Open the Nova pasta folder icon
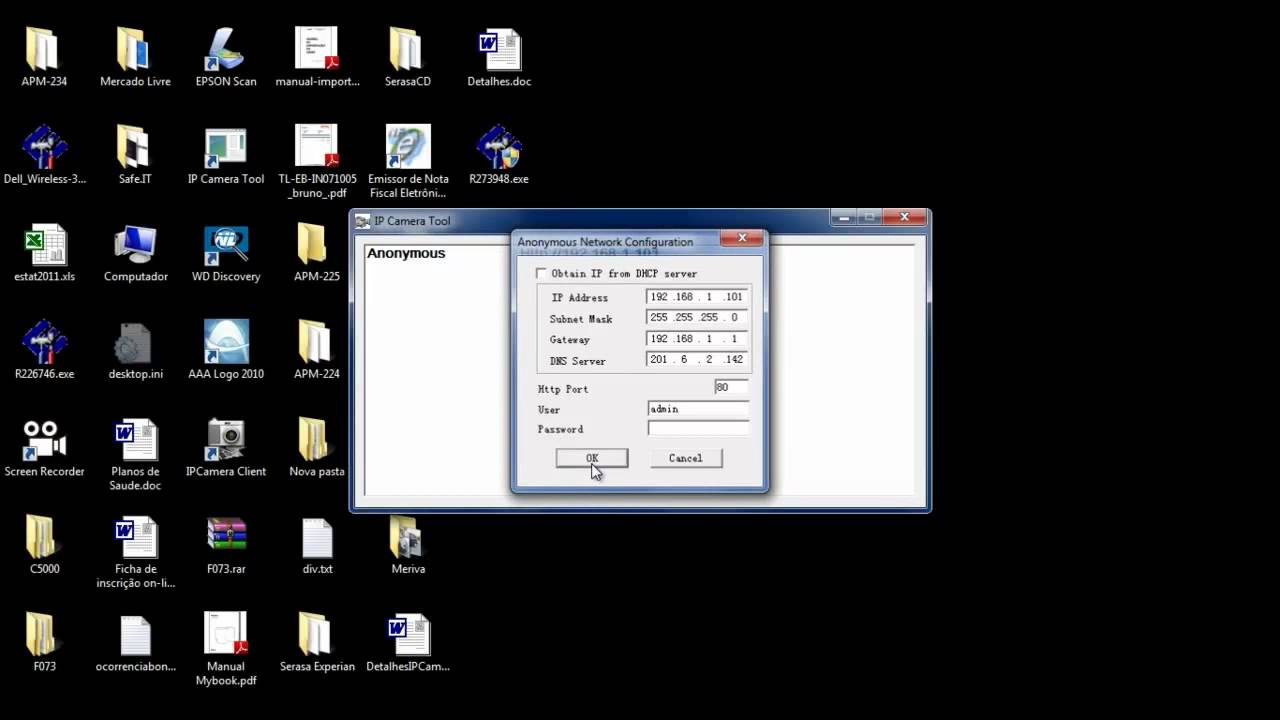 pos(317,440)
